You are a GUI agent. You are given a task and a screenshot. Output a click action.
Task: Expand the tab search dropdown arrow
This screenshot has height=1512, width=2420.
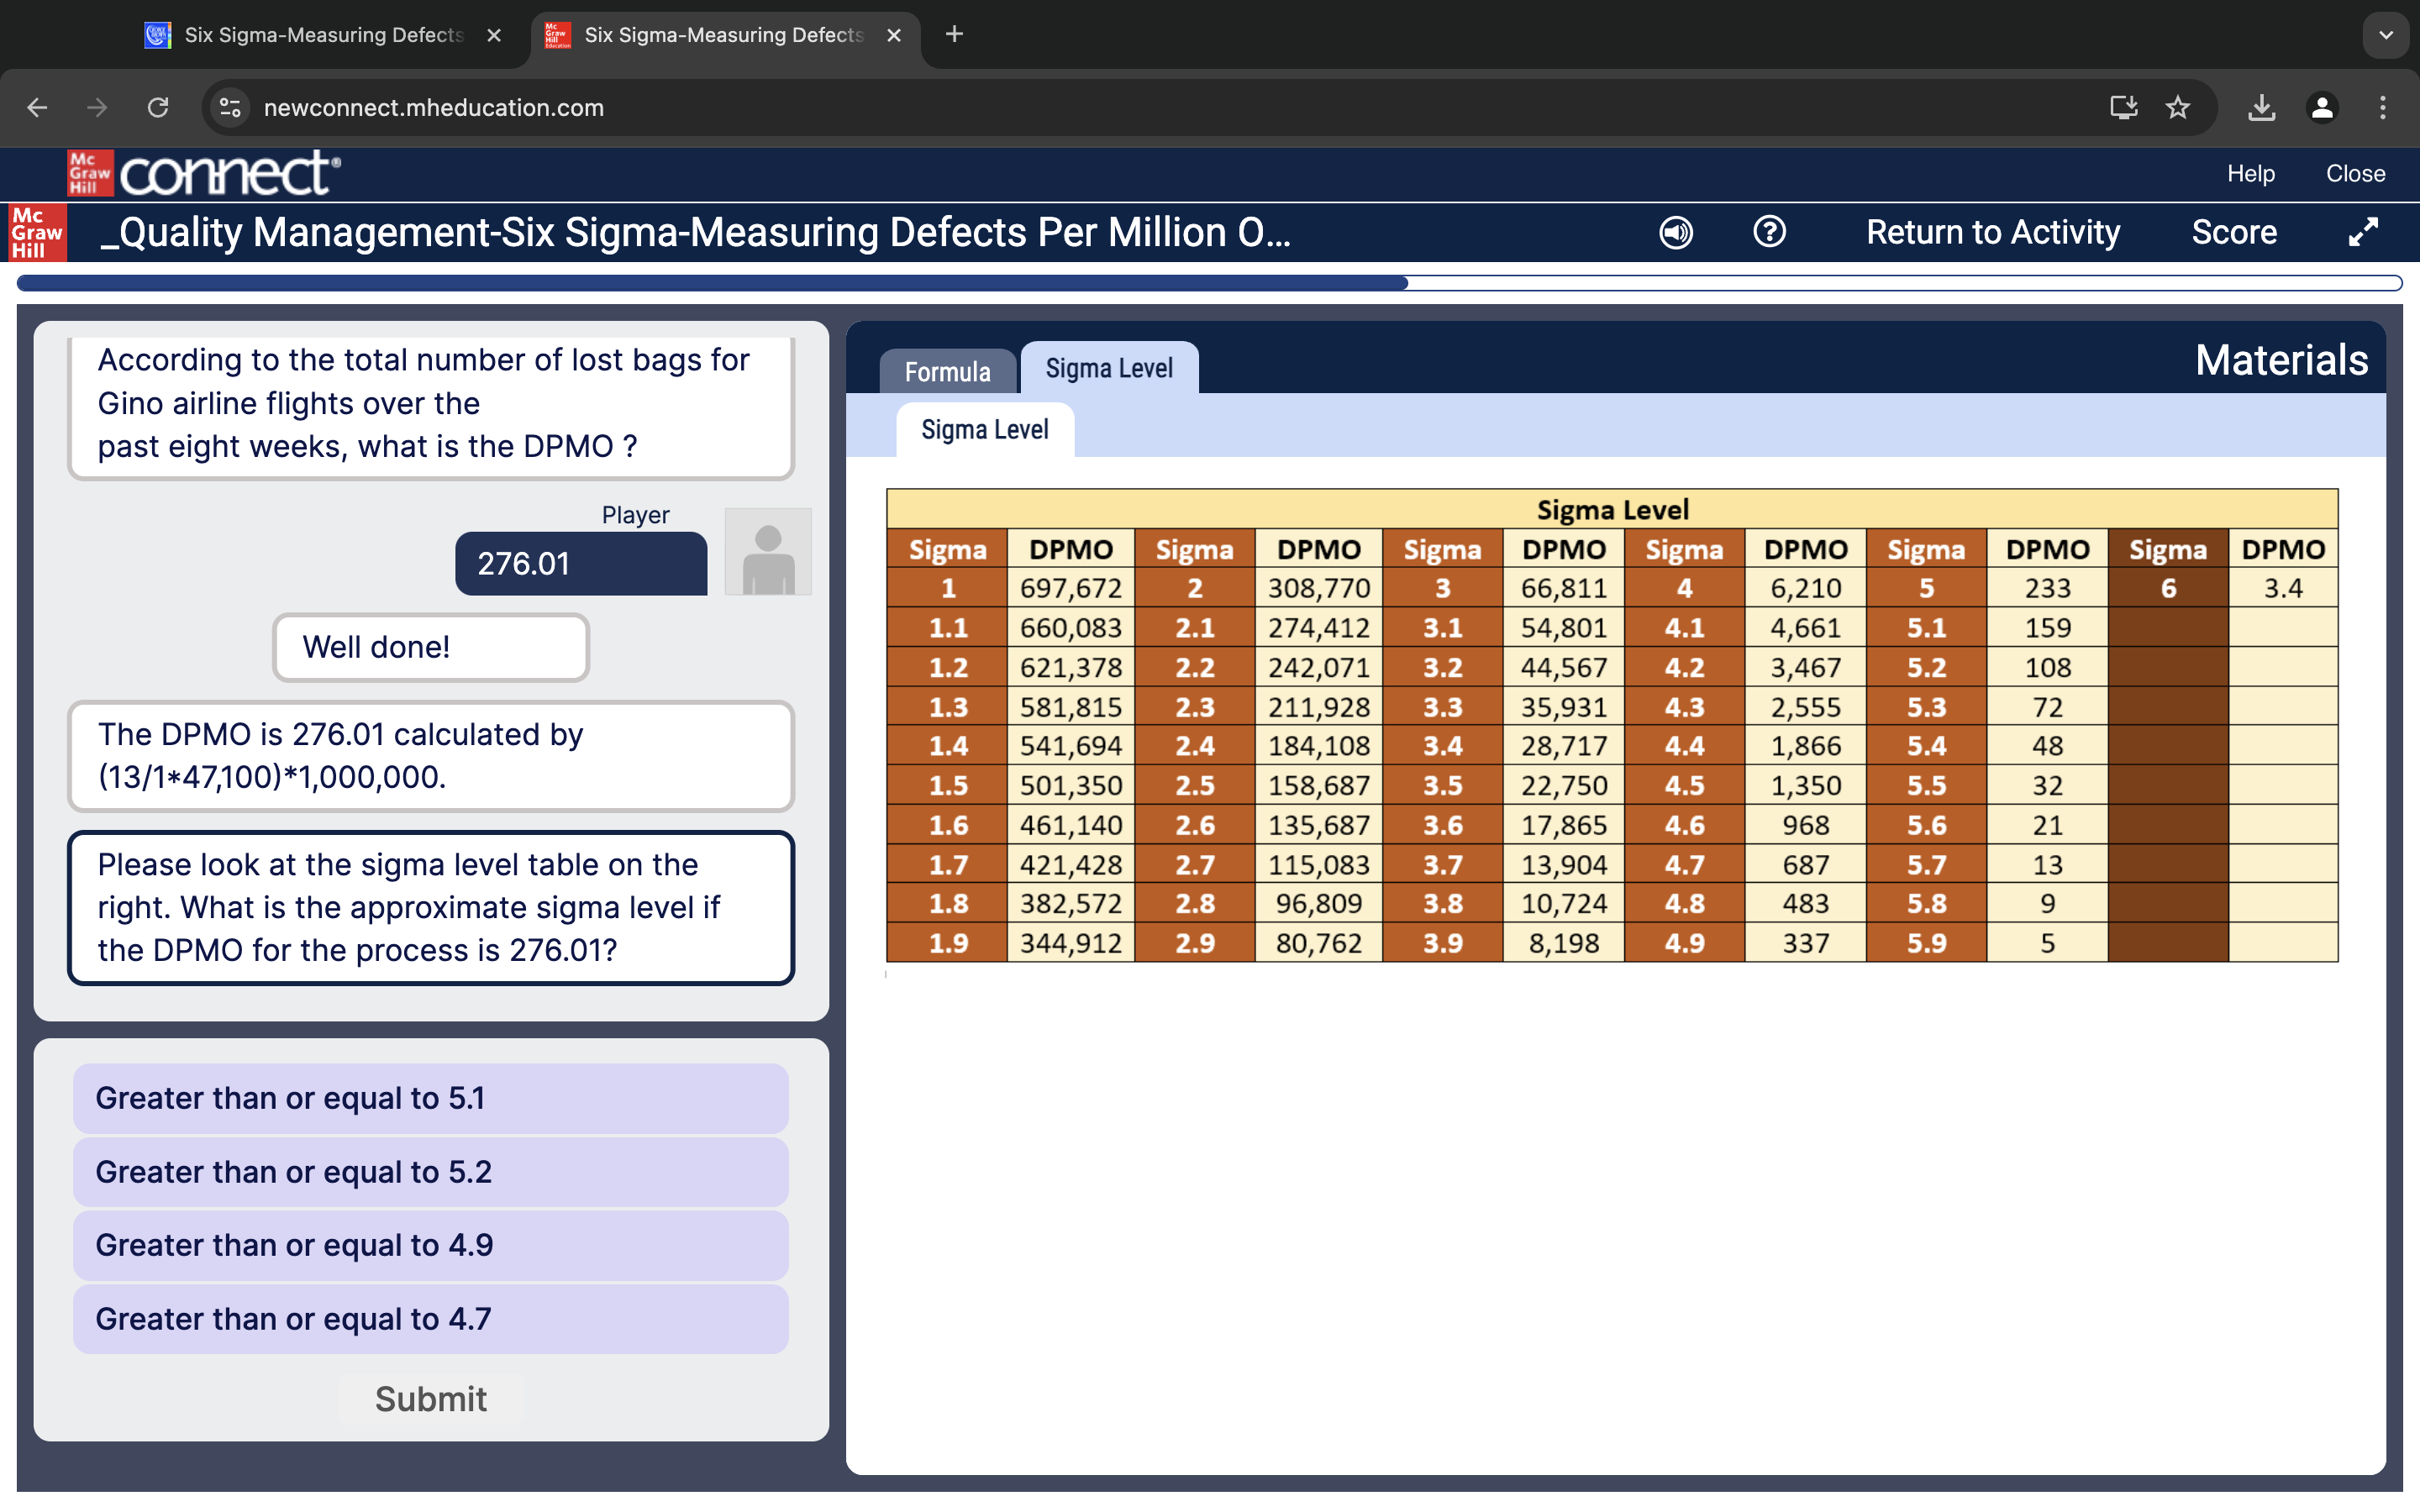(2386, 35)
